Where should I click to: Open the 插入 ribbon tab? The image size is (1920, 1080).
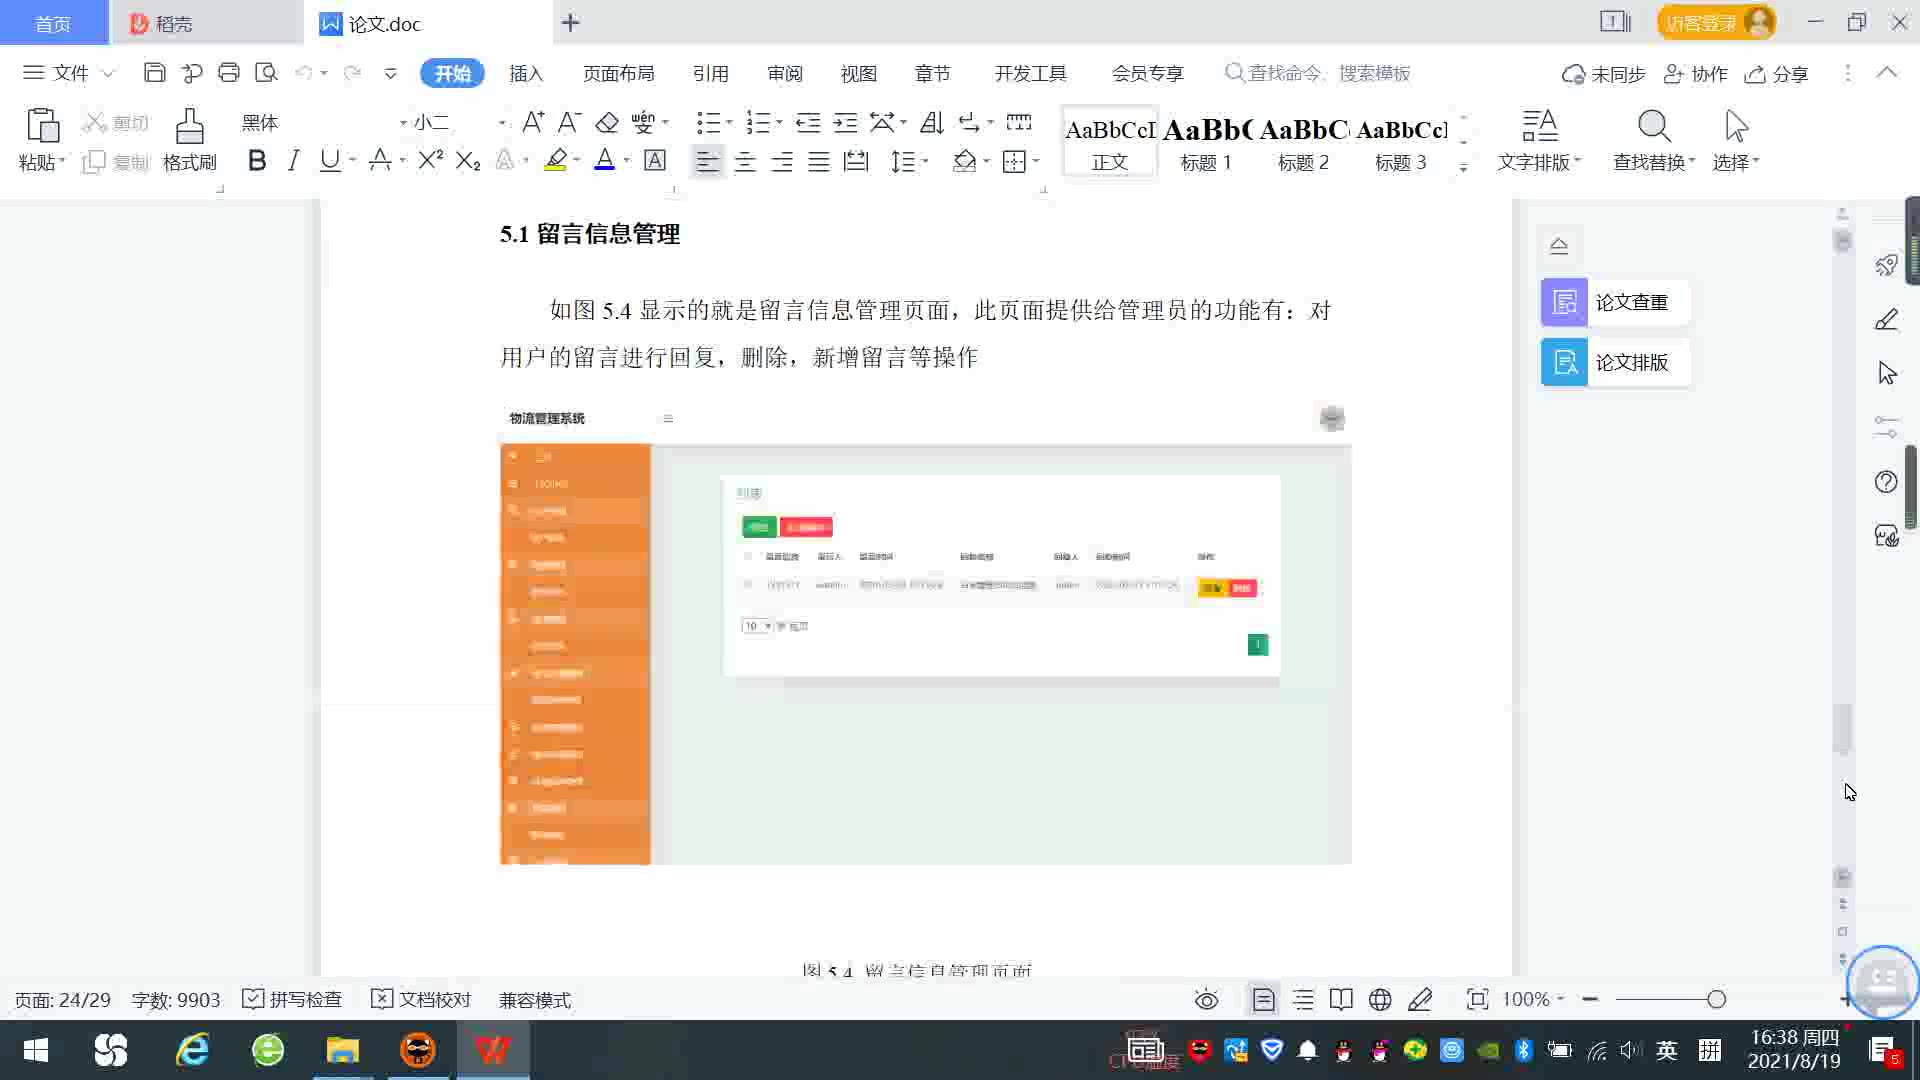526,73
